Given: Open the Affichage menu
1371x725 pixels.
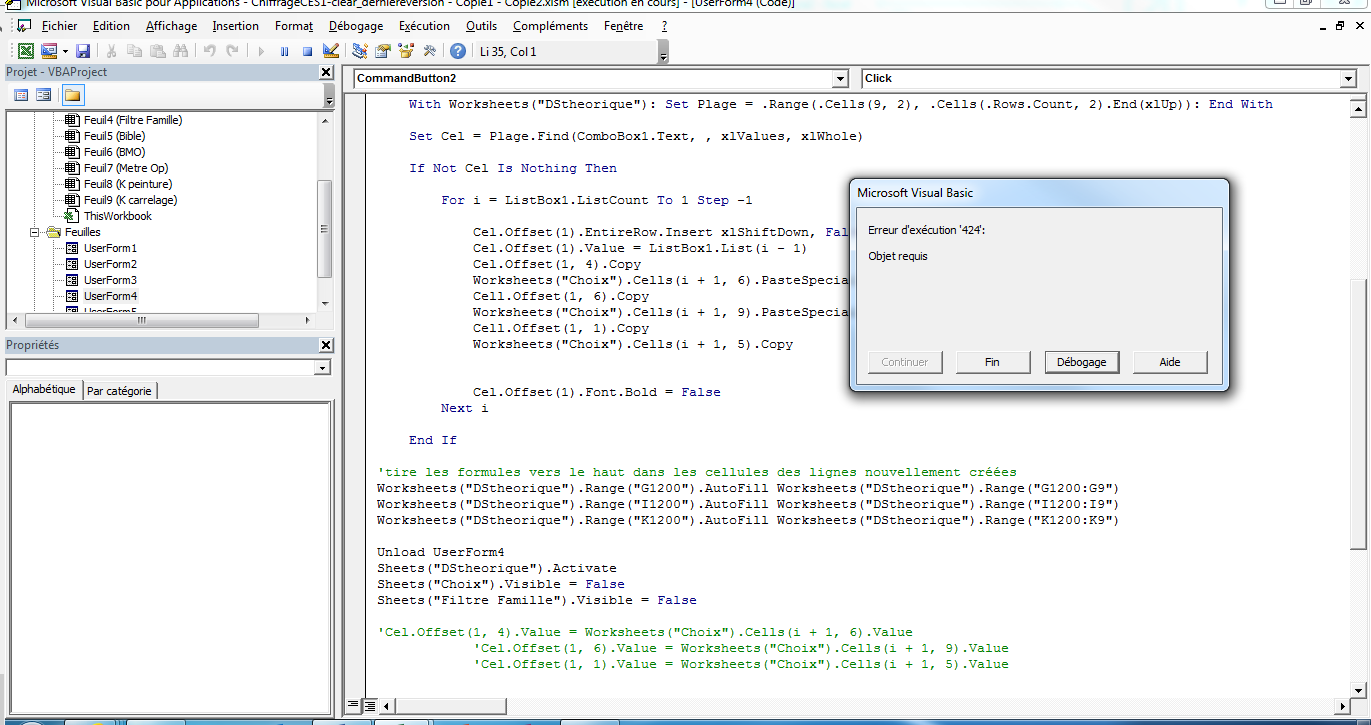Looking at the screenshot, I should pyautogui.click(x=171, y=26).
